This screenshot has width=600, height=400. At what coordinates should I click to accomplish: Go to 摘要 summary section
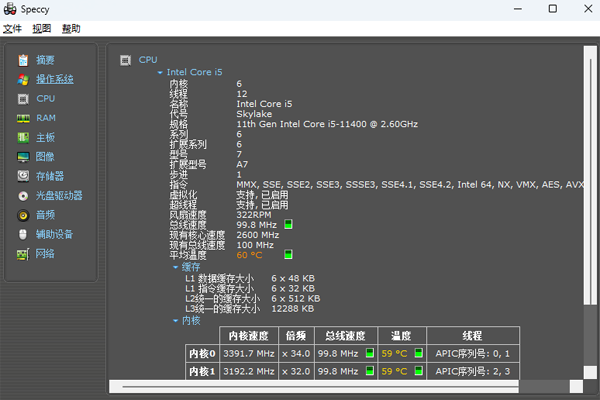point(45,60)
